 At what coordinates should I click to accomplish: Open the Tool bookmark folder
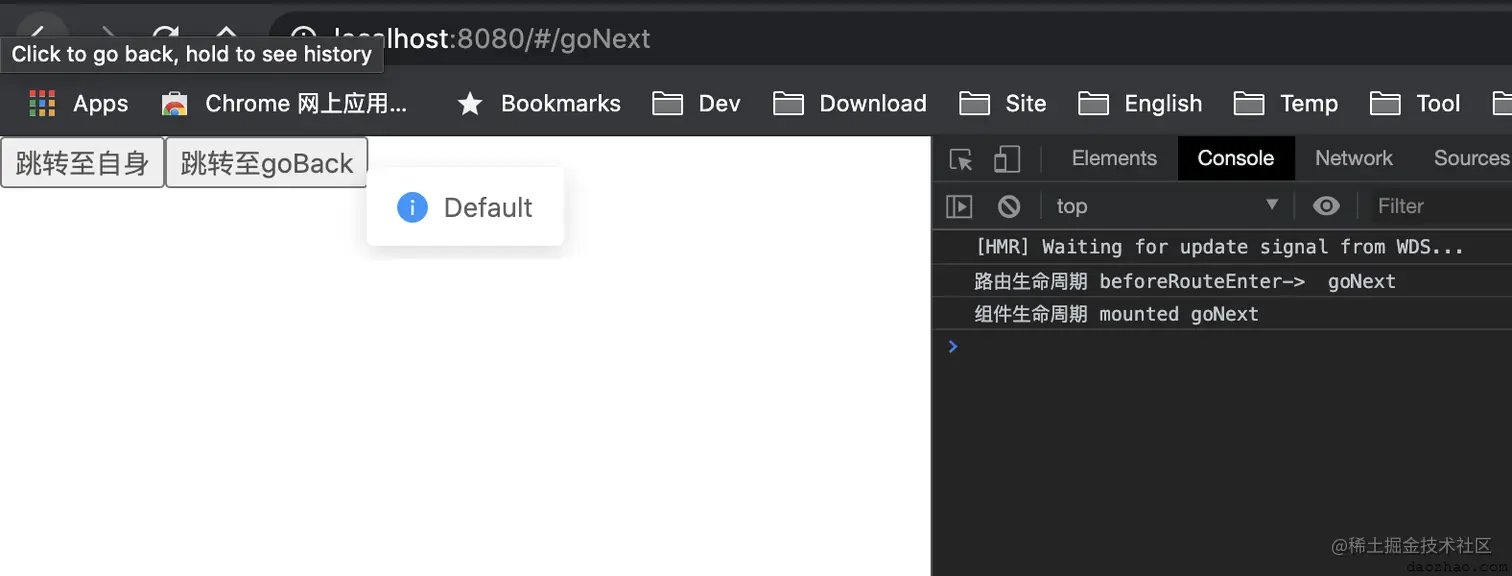[1415, 104]
